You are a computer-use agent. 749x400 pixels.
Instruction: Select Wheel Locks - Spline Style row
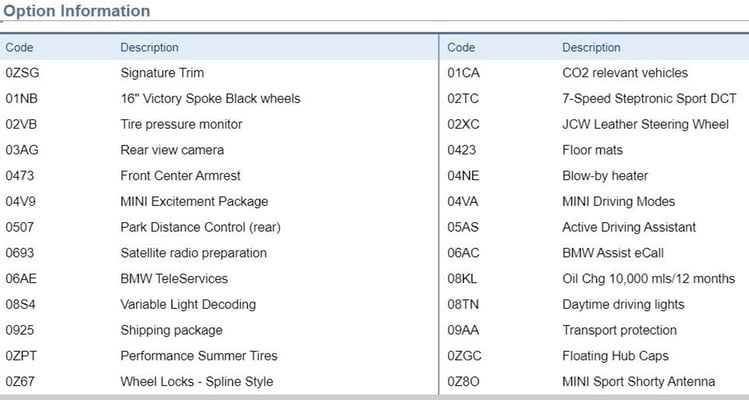pyautogui.click(x=196, y=381)
